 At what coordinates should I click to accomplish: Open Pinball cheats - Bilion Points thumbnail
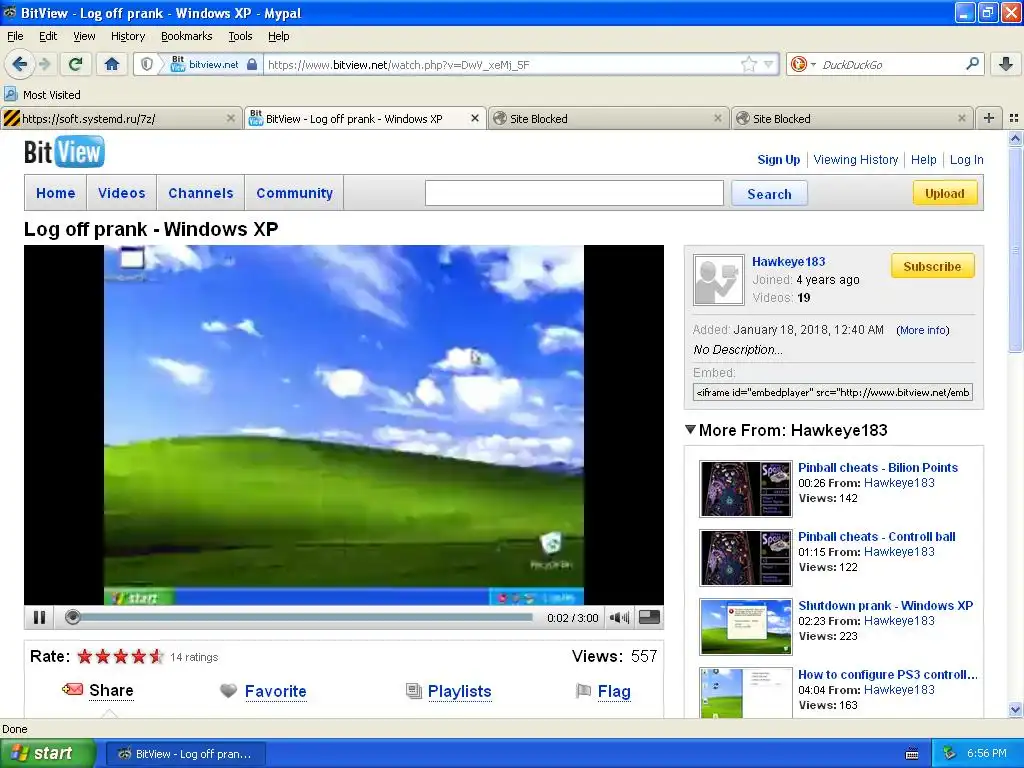click(x=746, y=488)
